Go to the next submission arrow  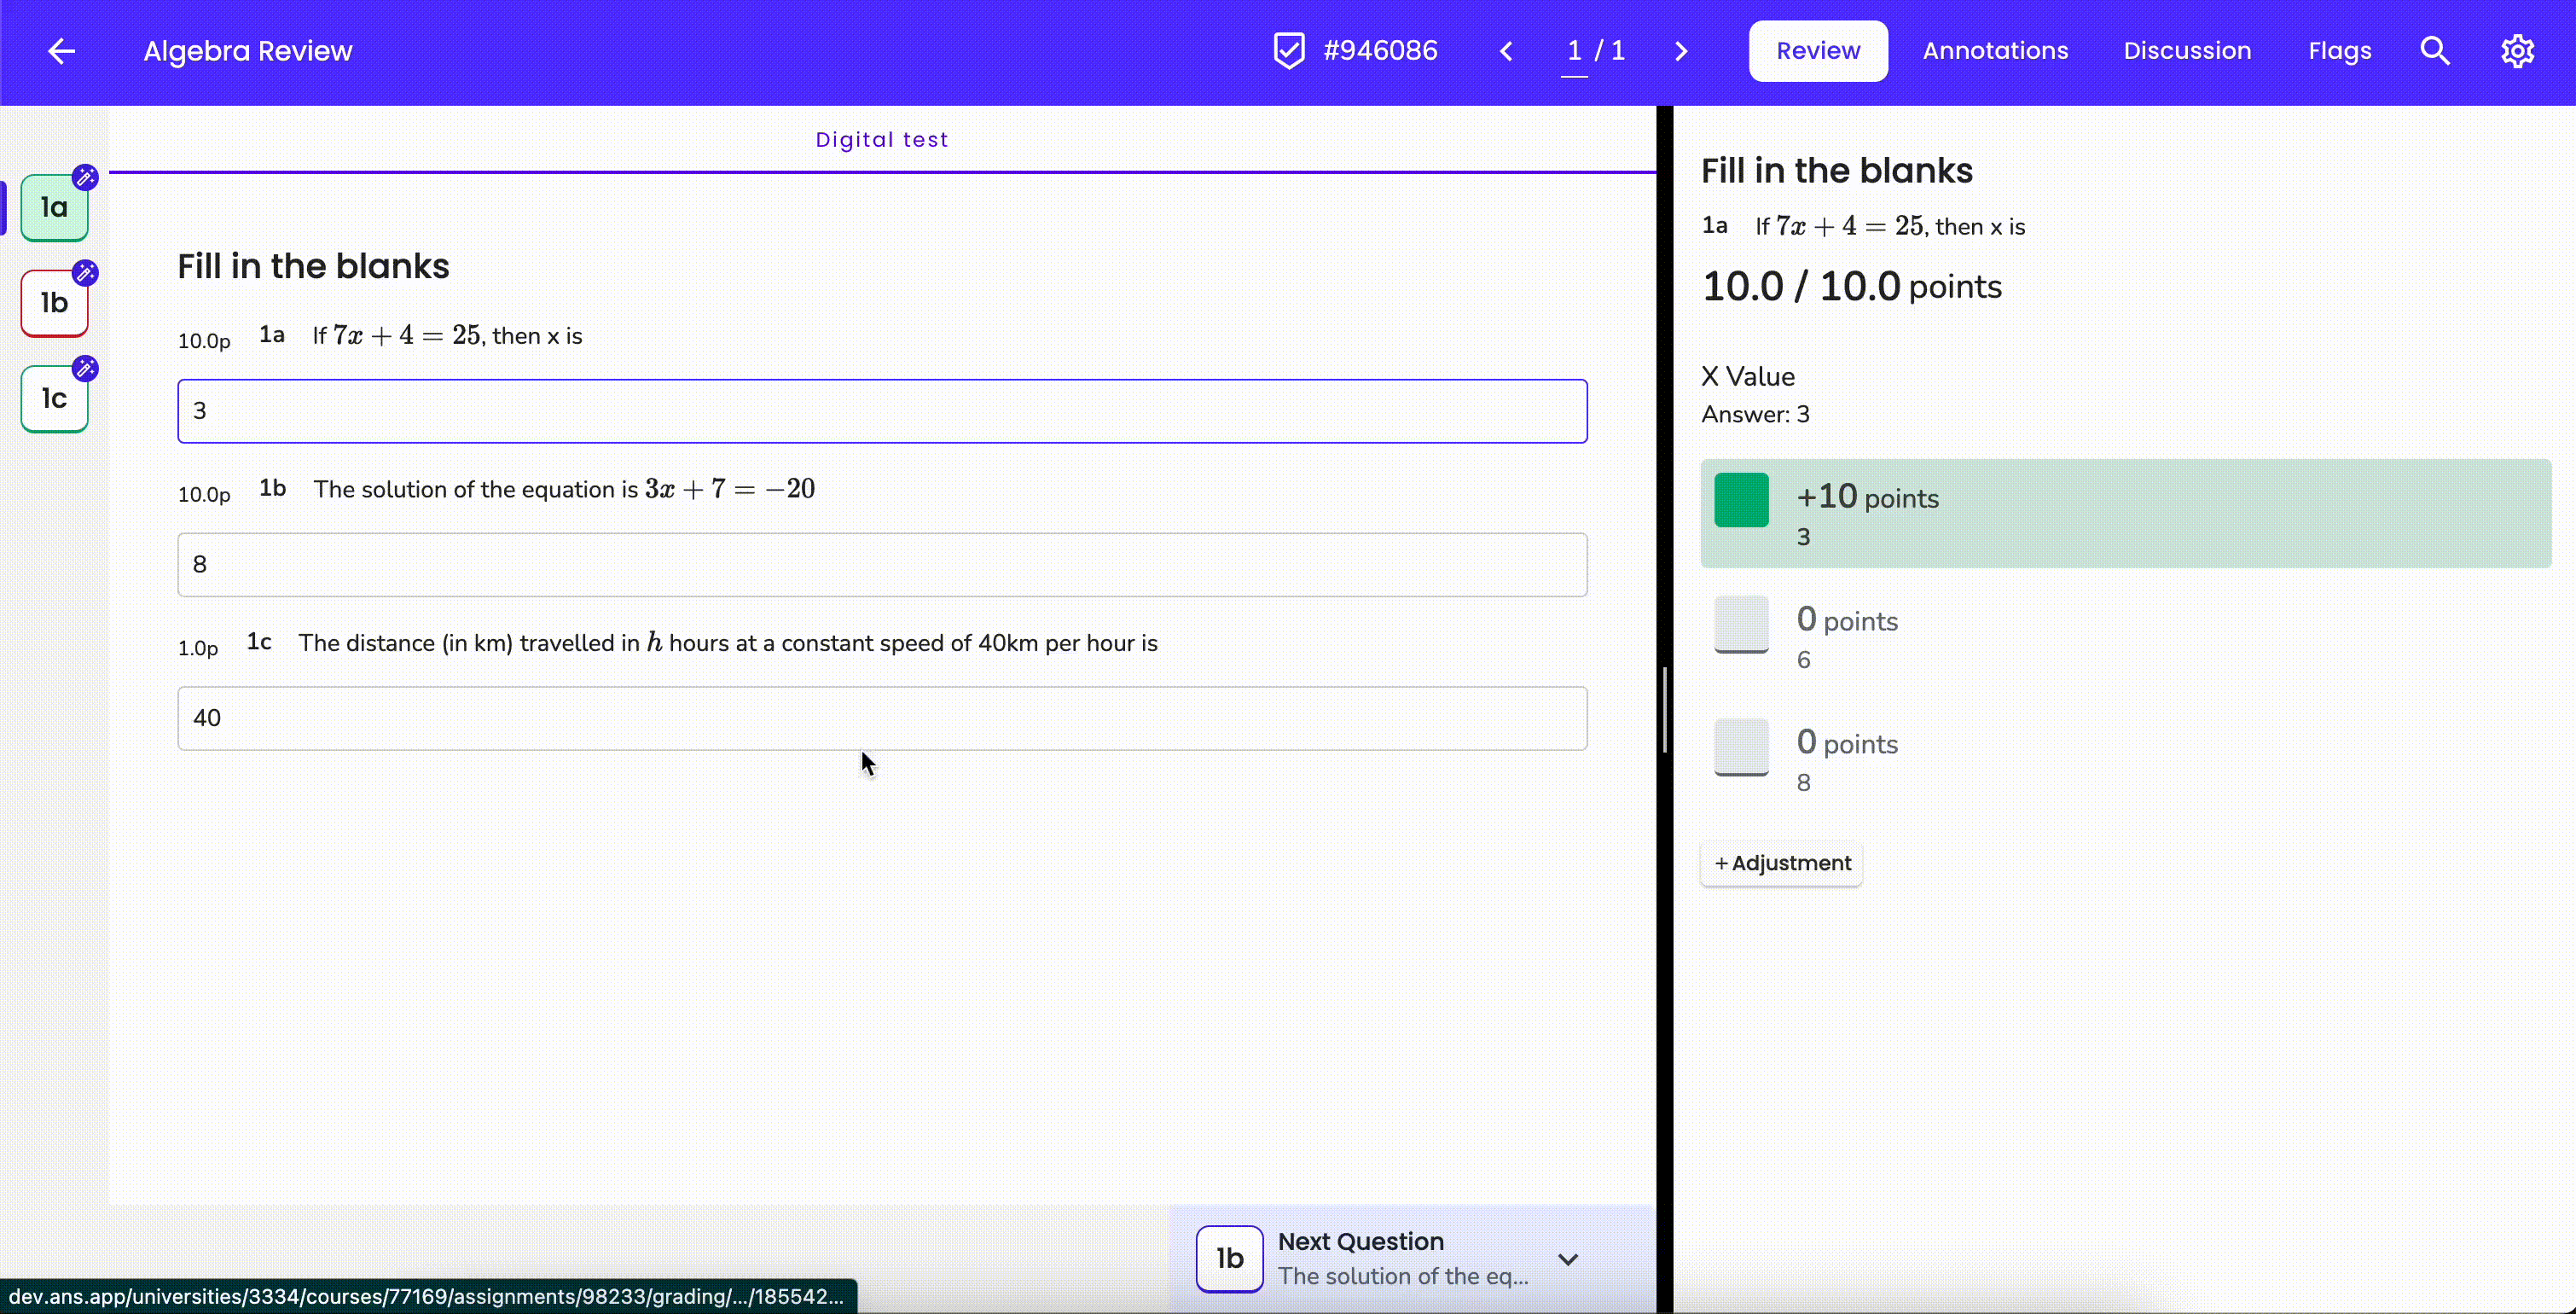[x=1681, y=51]
